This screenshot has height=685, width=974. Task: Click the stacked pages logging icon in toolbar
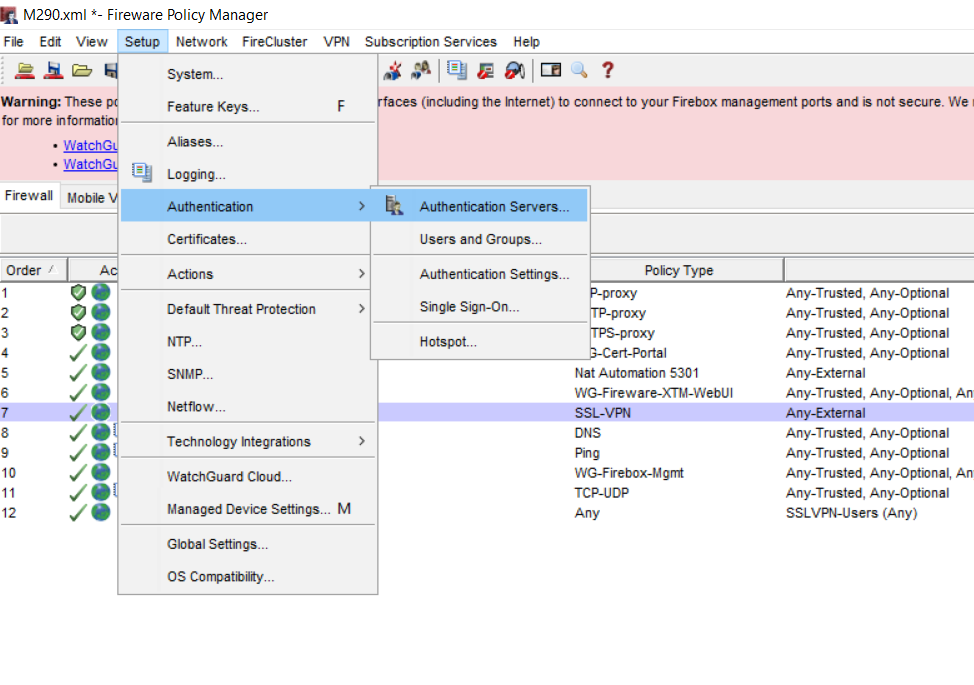457,70
